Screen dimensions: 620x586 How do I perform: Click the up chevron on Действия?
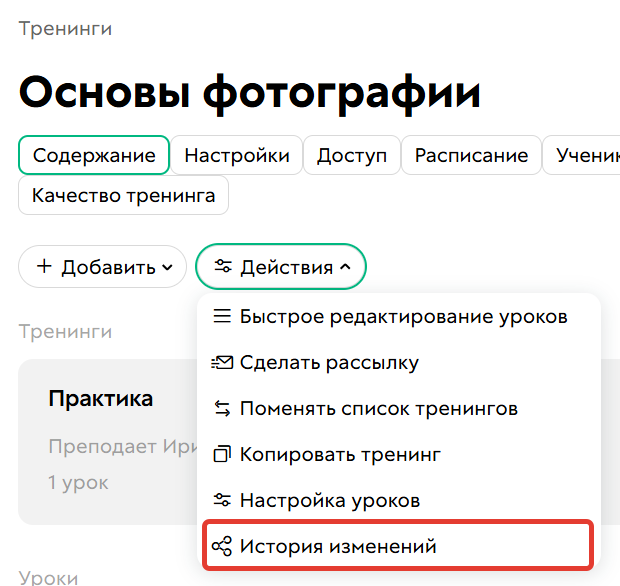[345, 267]
